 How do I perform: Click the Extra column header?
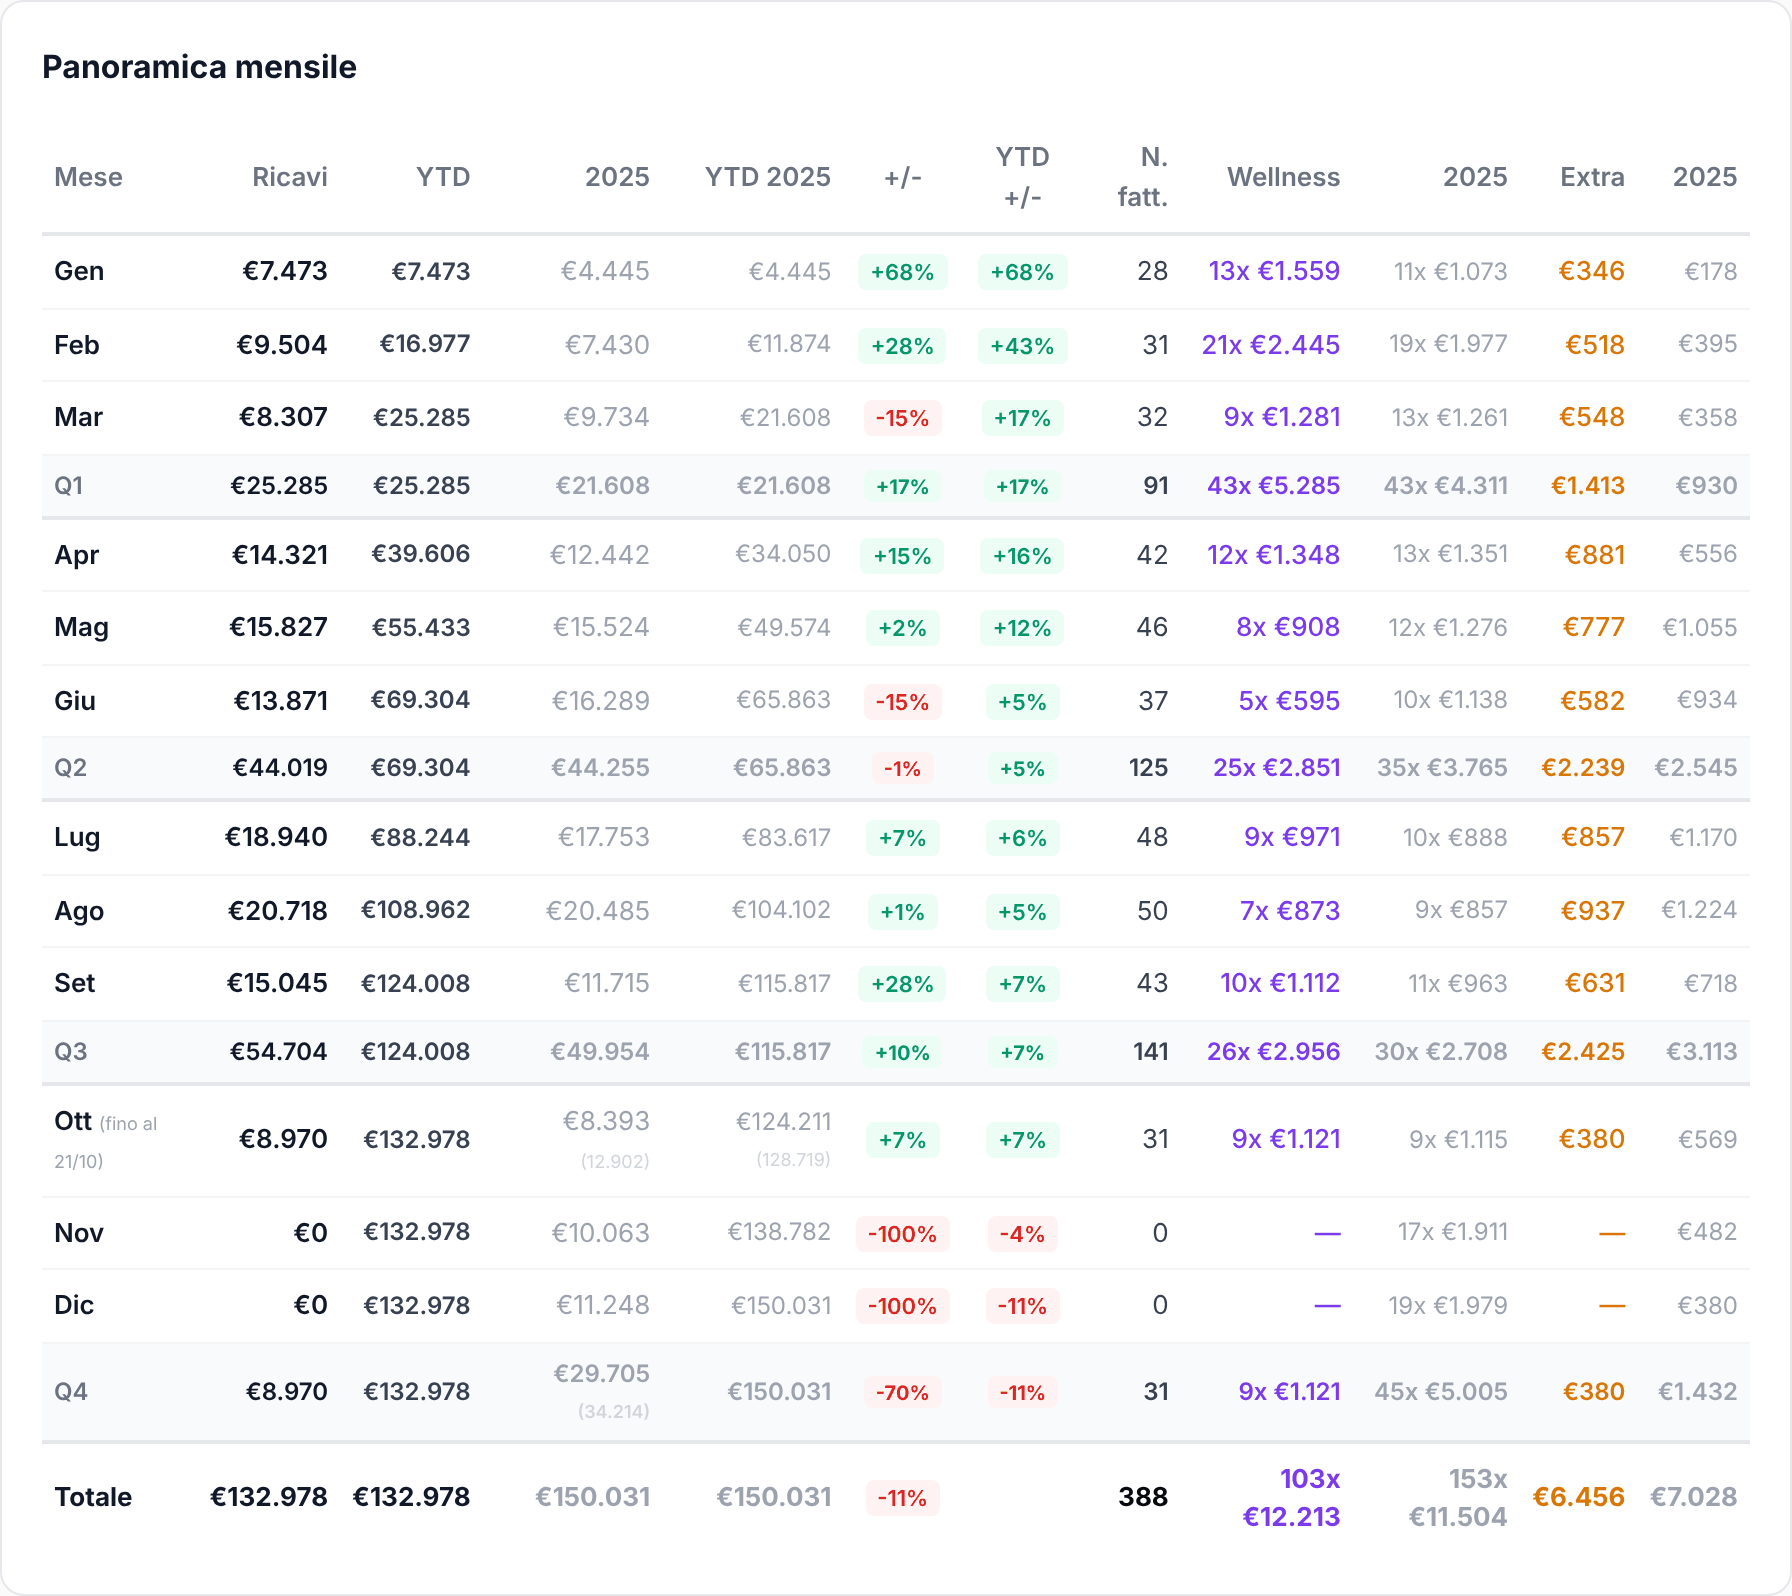[1592, 177]
